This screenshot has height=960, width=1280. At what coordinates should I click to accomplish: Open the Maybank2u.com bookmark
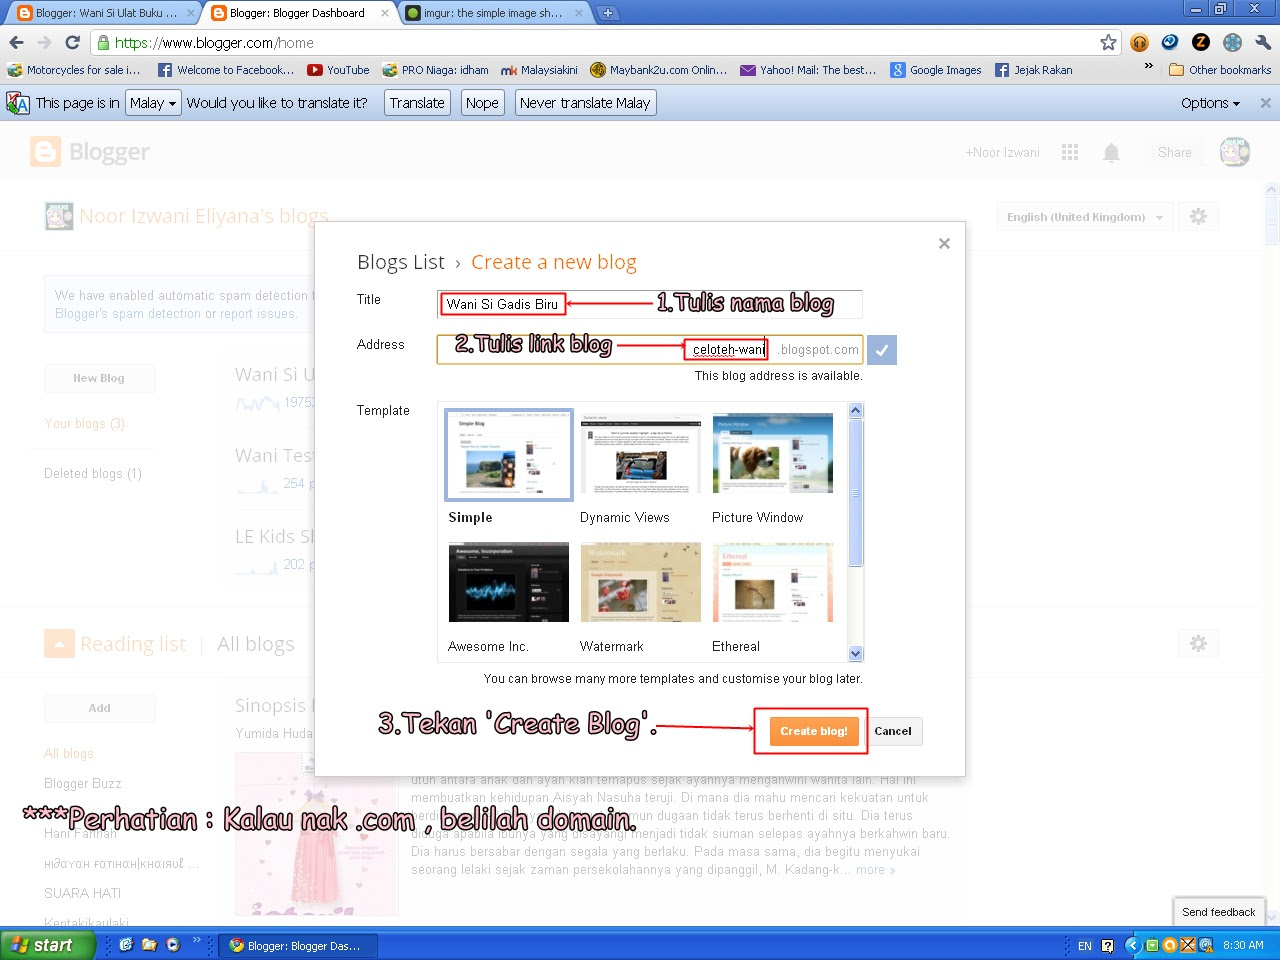click(659, 70)
